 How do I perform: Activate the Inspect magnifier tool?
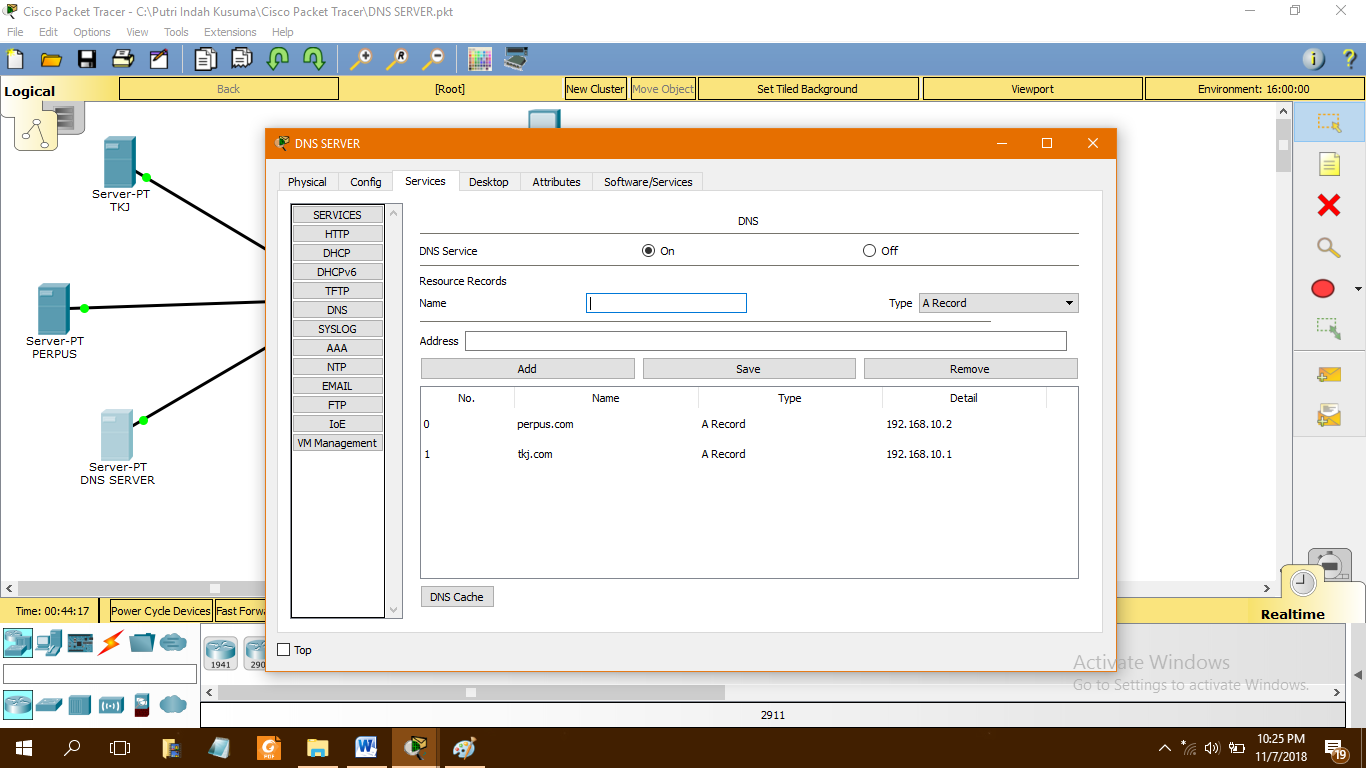pos(1329,247)
